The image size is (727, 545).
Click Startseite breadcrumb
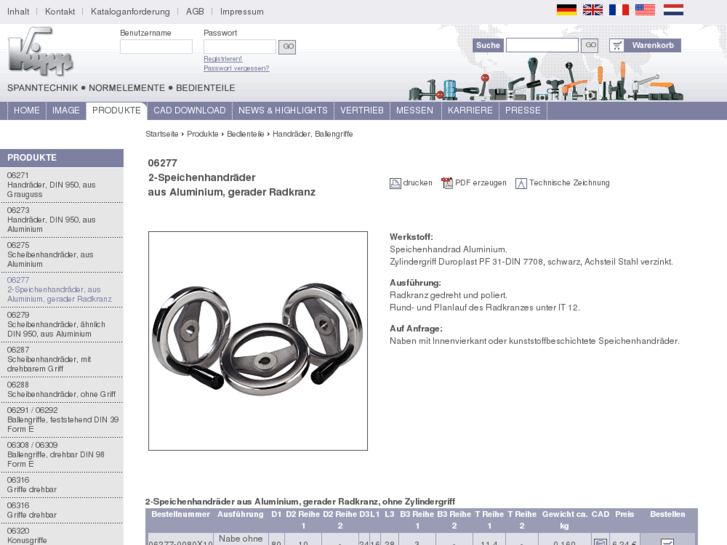pos(162,134)
